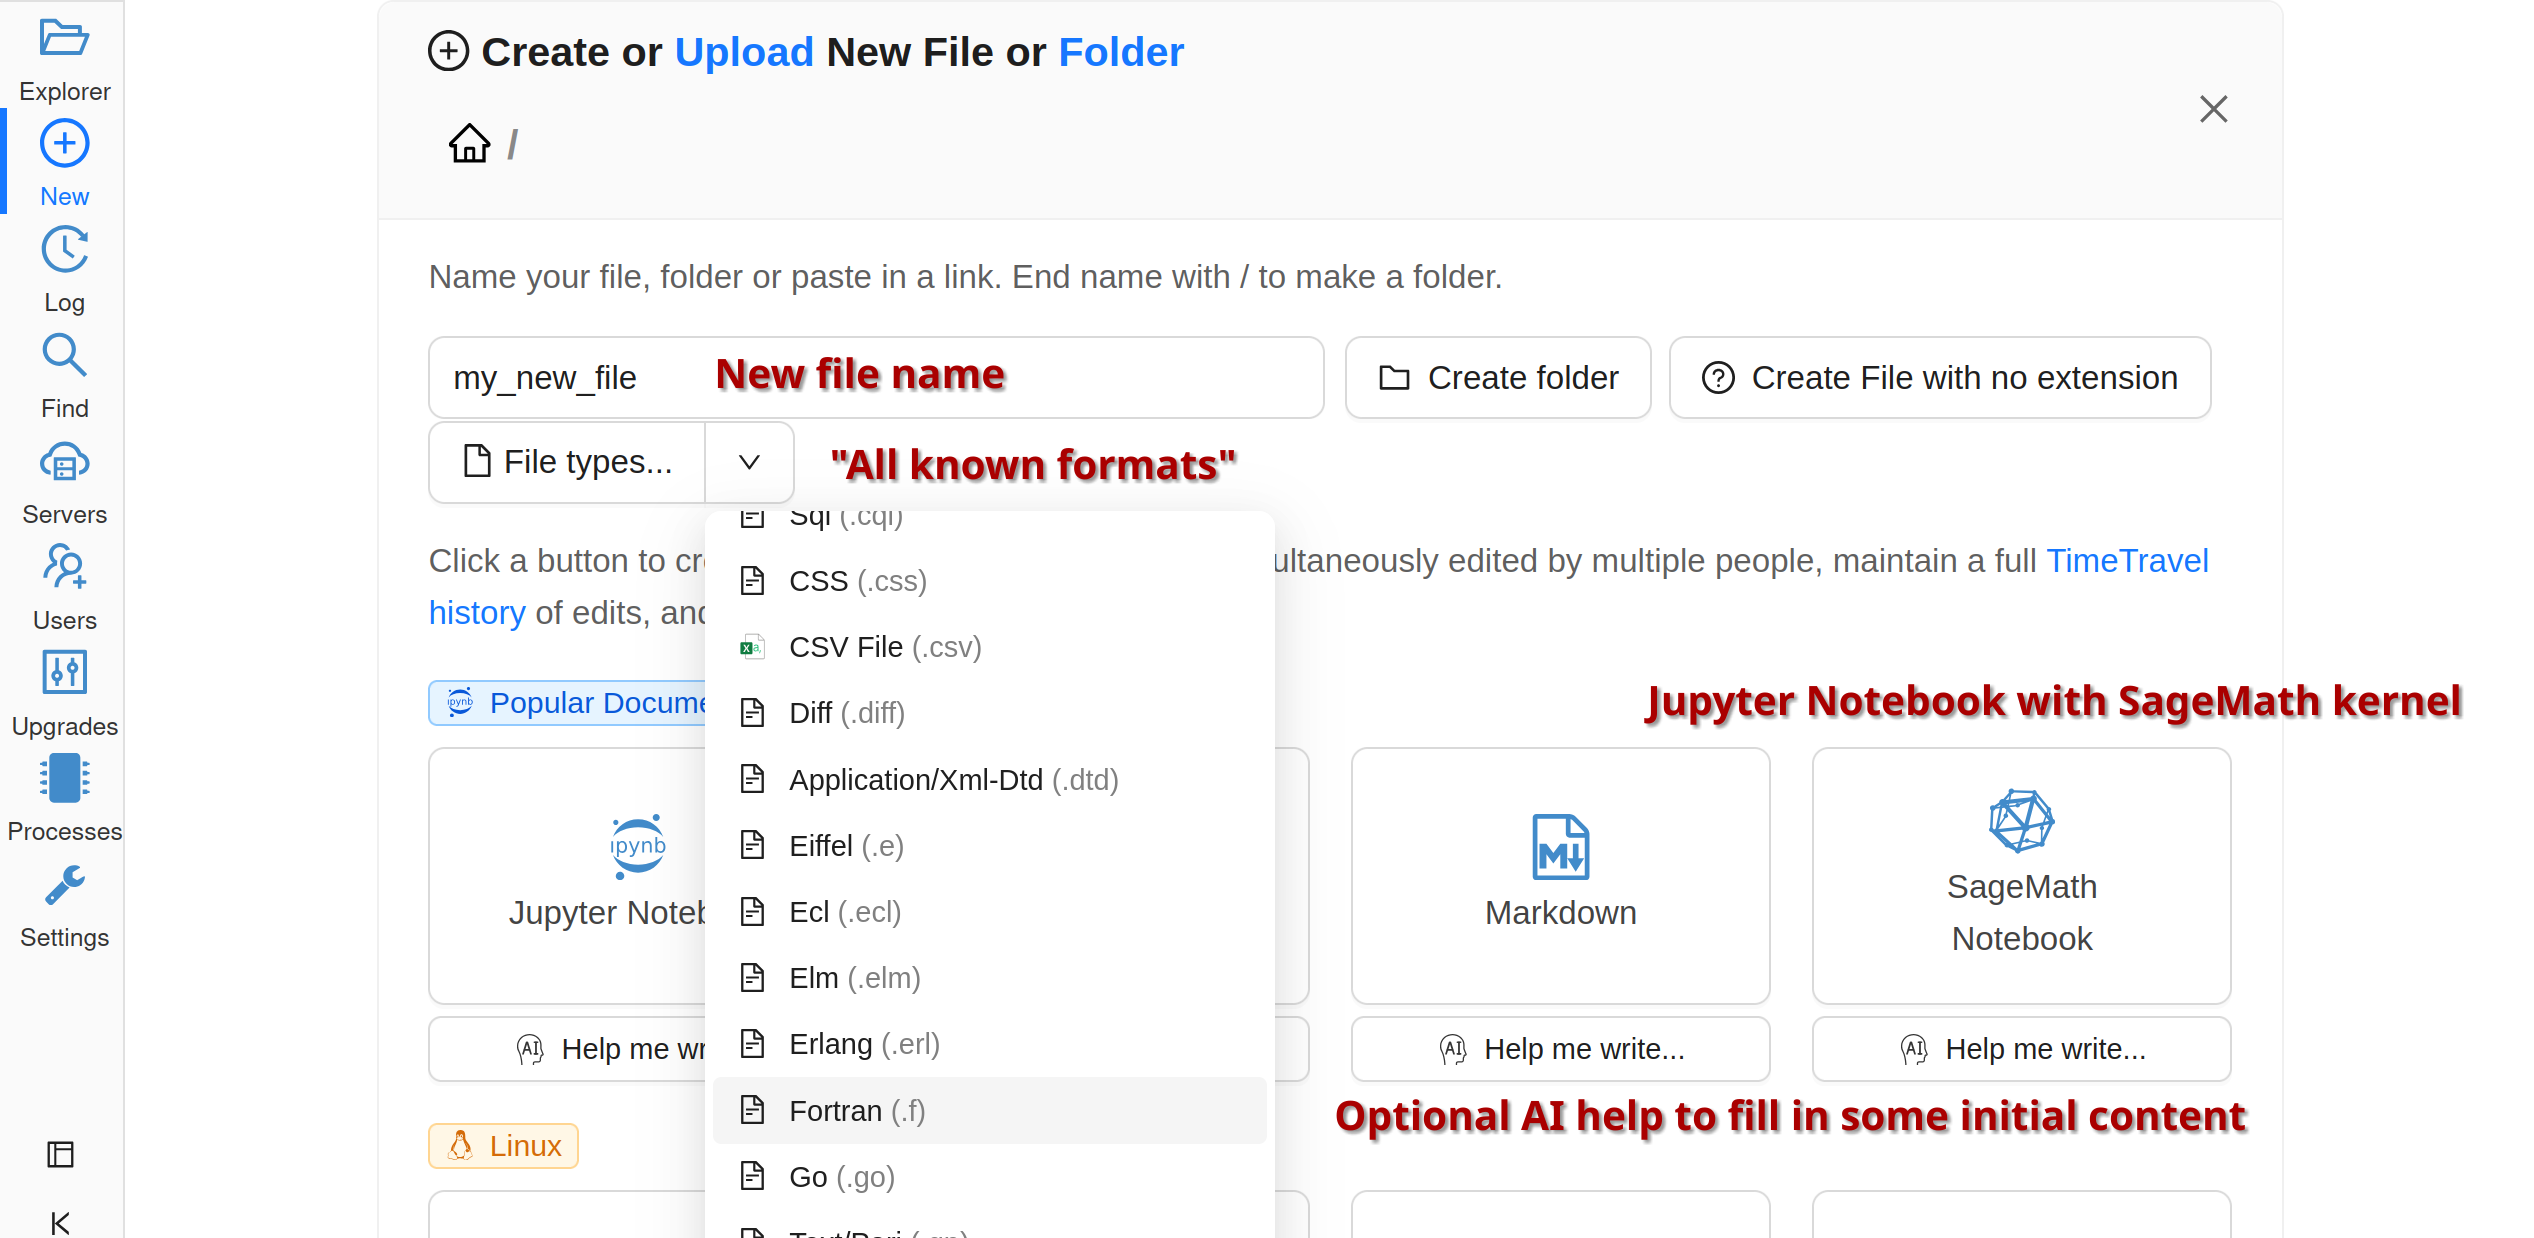
Task: Click the File types... button
Action: point(568,462)
